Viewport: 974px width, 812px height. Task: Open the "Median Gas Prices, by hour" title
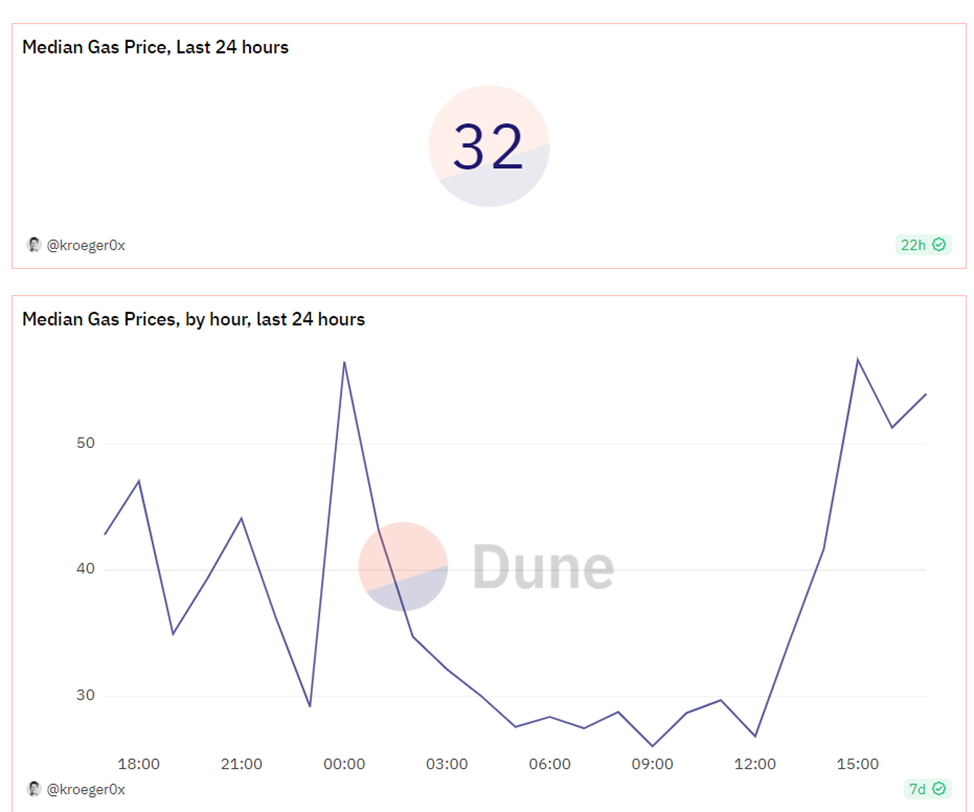tap(193, 320)
